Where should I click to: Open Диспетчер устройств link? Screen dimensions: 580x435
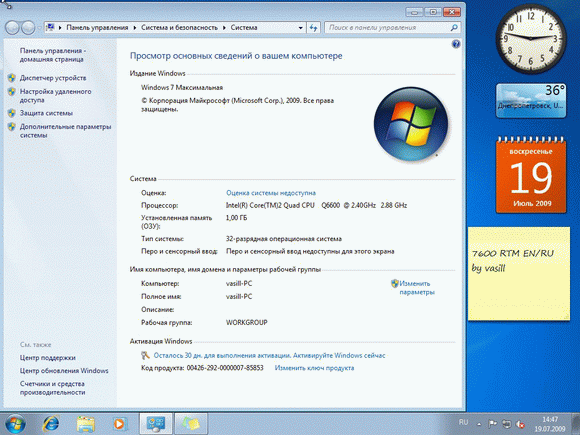53,78
